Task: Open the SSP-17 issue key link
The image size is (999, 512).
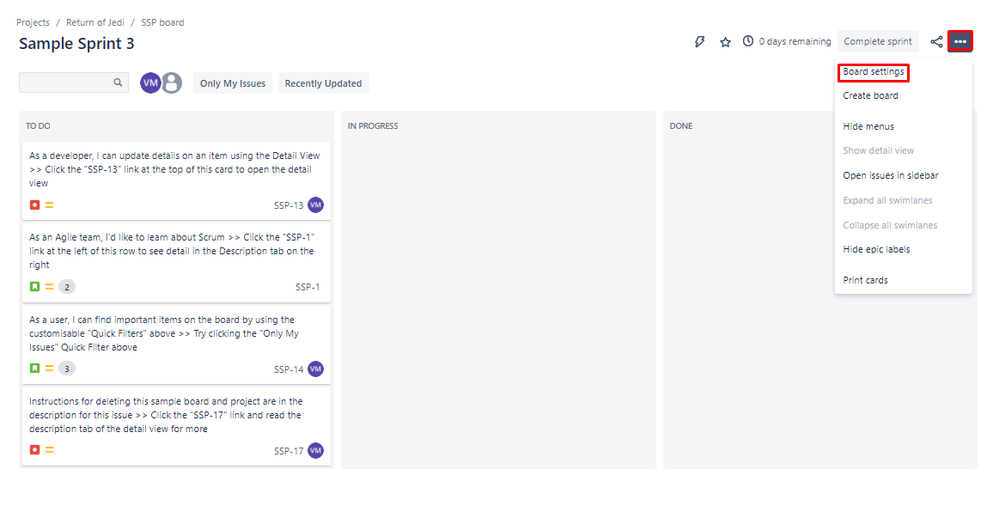Action: click(x=289, y=451)
